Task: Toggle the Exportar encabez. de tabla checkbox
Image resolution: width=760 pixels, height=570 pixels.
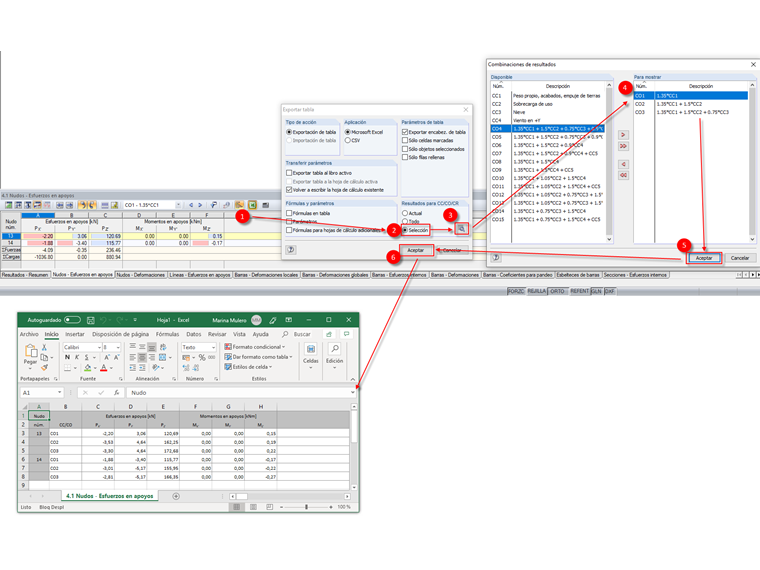Action: tap(405, 132)
